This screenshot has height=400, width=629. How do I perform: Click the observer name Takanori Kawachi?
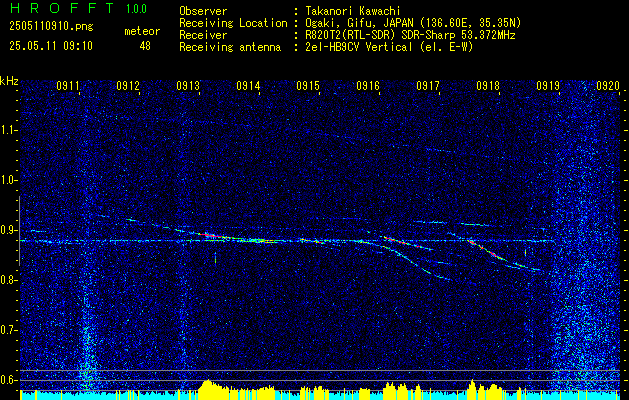pos(353,11)
